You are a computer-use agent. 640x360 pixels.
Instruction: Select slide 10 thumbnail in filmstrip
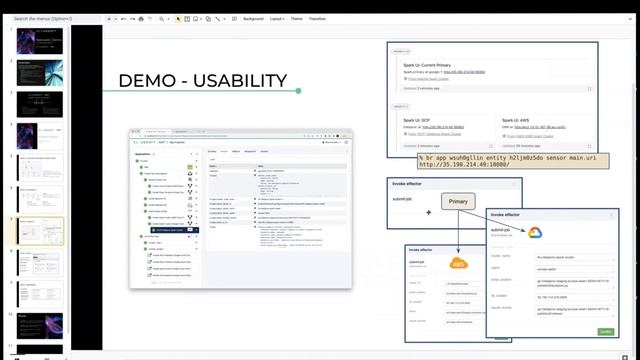pyautogui.click(x=40, y=326)
